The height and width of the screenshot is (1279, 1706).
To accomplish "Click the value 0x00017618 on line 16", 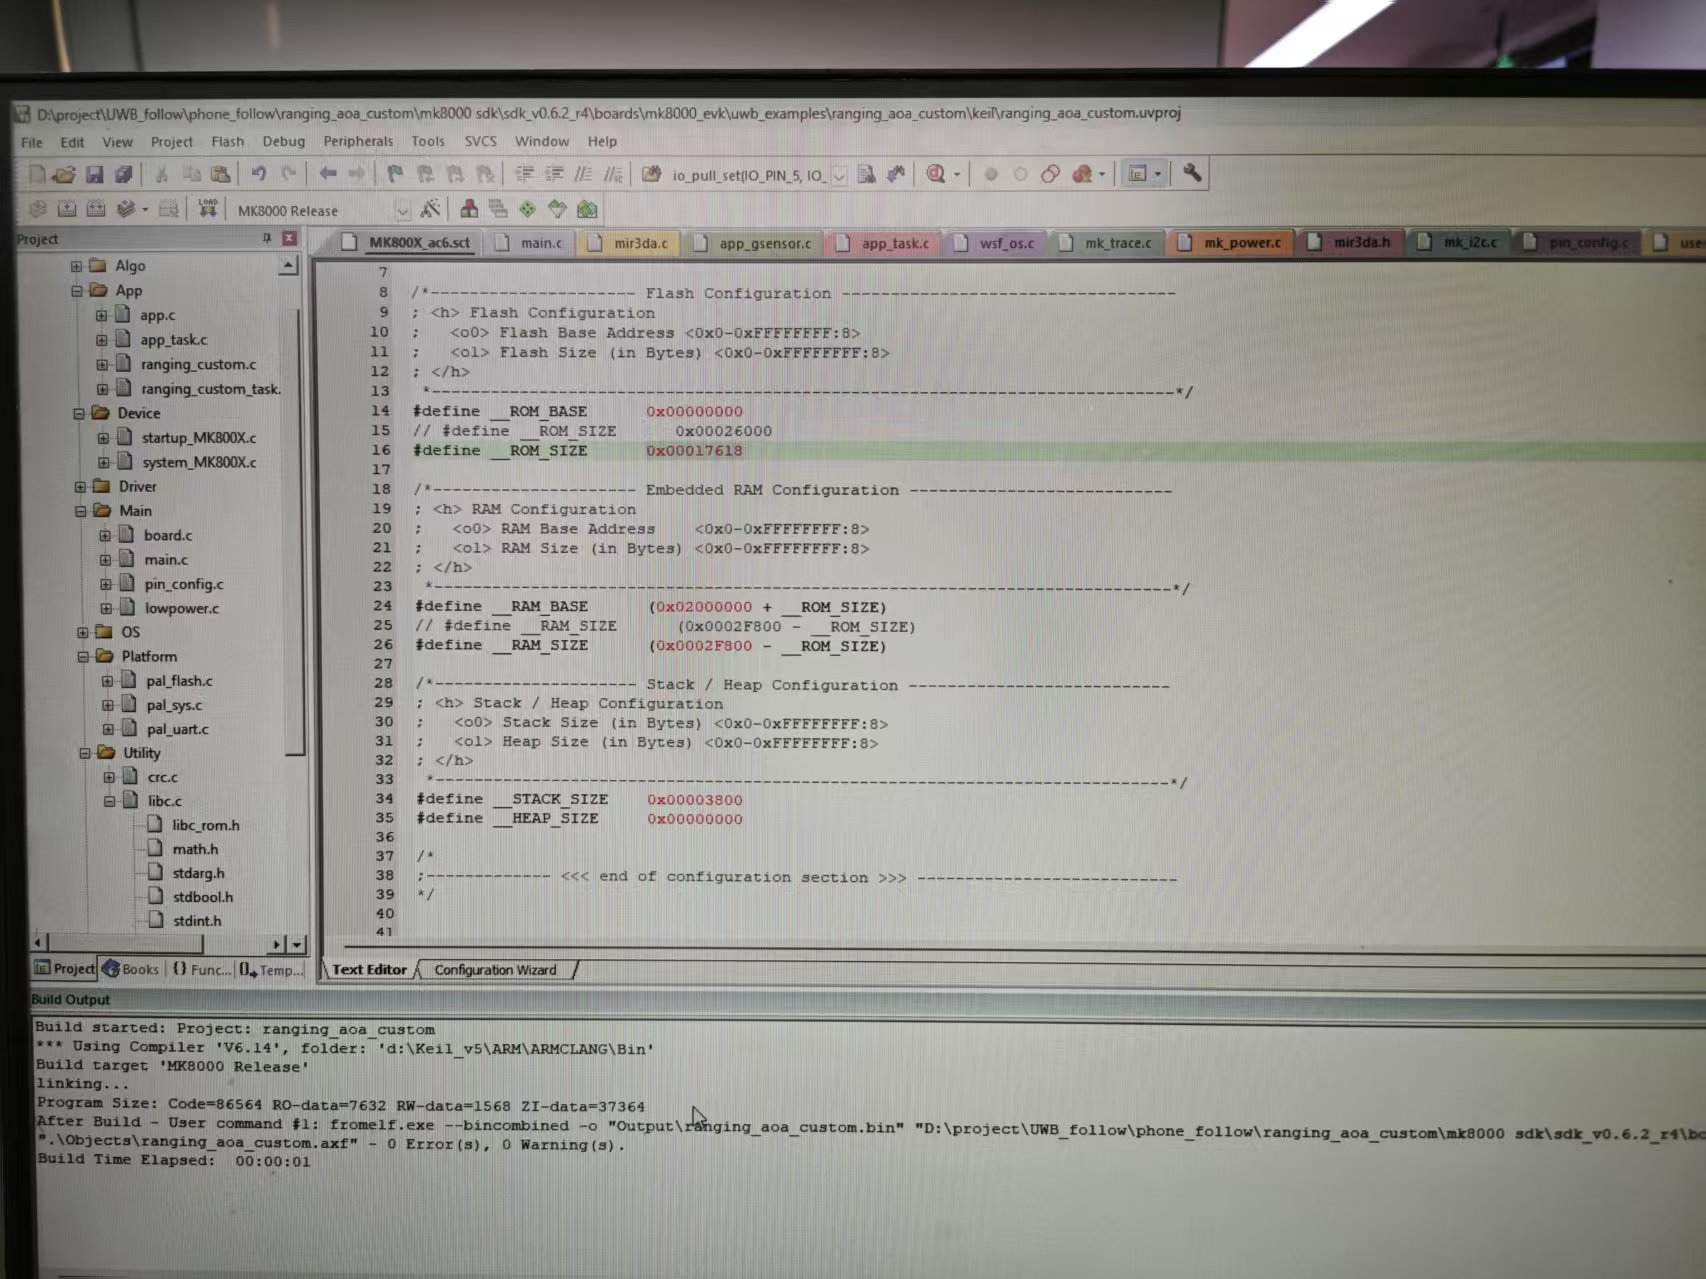I will coord(694,451).
